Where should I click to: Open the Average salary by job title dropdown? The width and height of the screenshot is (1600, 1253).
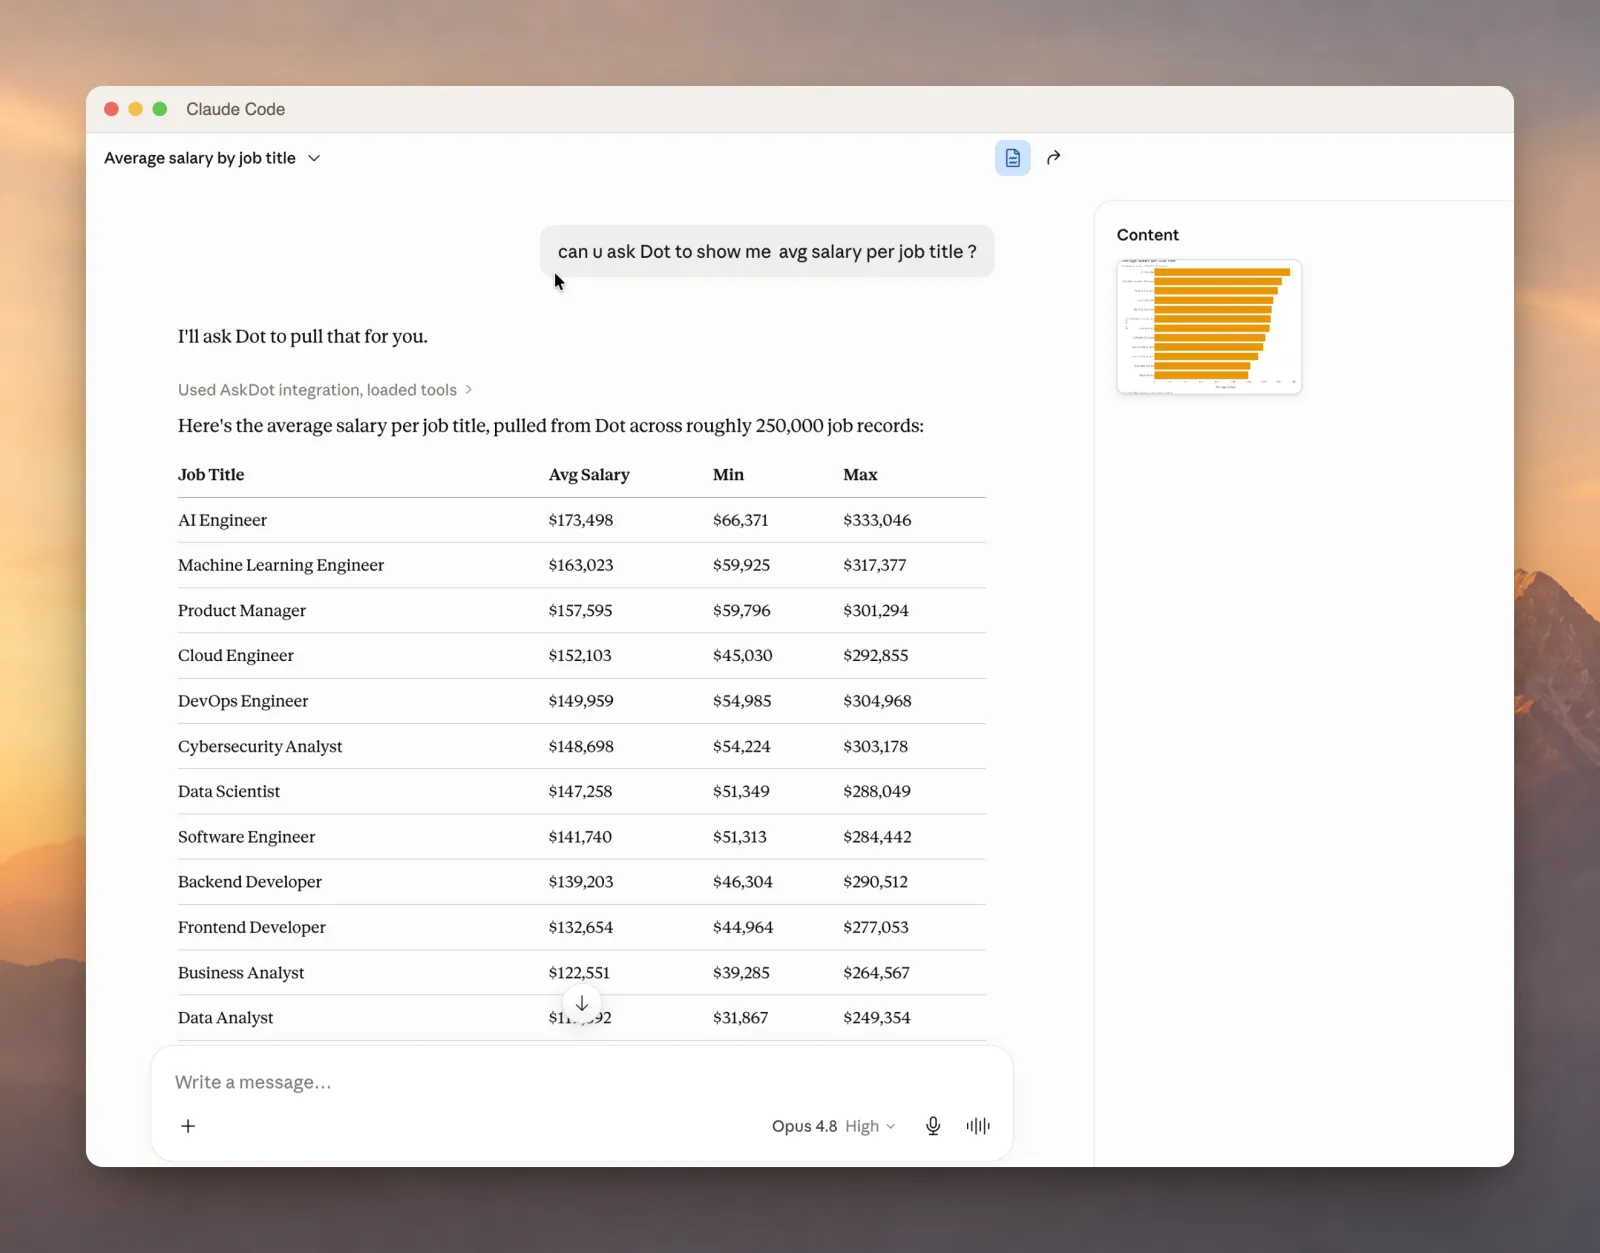(212, 158)
